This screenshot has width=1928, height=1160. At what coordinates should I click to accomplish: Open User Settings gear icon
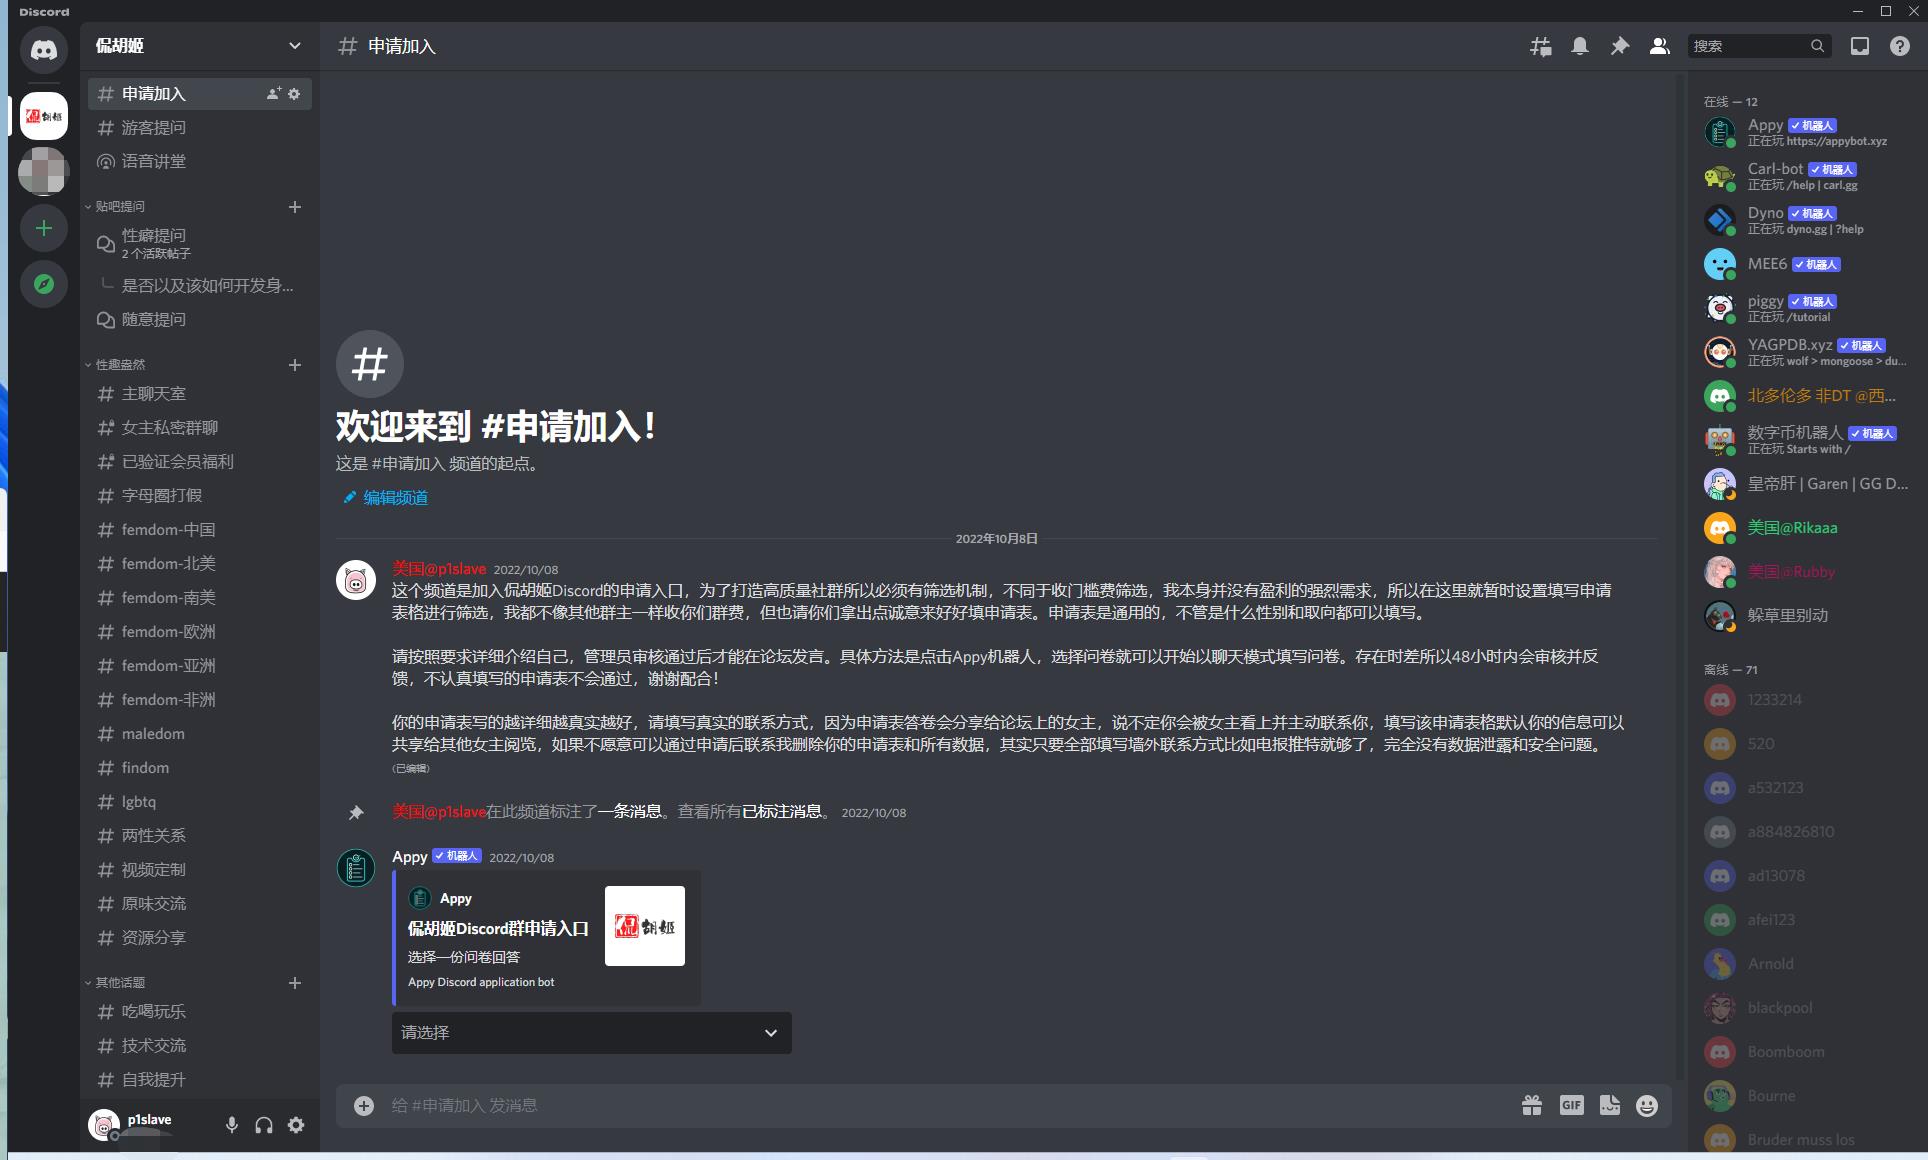click(x=296, y=1125)
